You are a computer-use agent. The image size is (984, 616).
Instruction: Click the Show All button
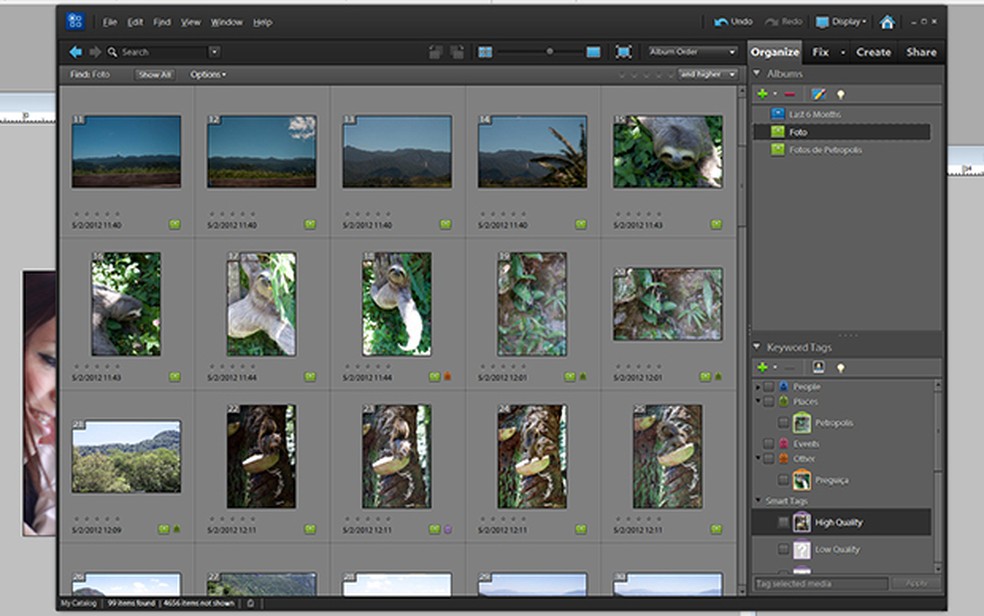[154, 75]
